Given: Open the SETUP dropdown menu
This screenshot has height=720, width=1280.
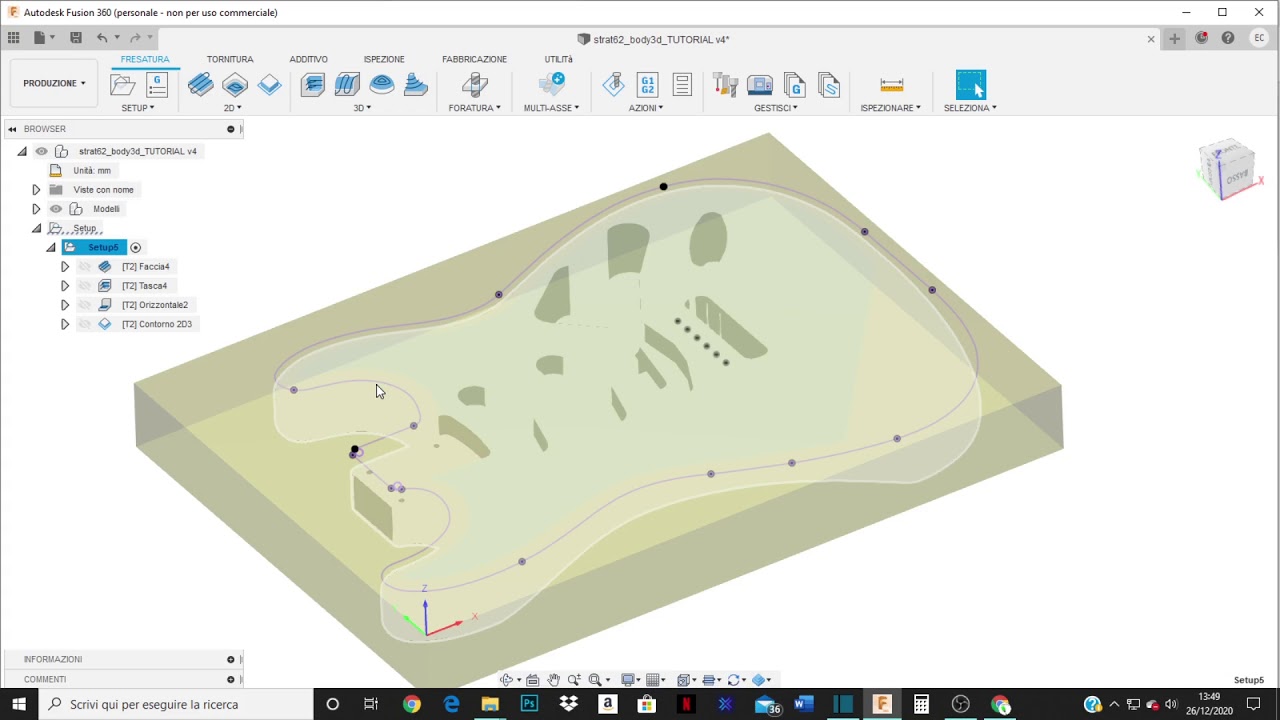Looking at the screenshot, I should pos(138,108).
